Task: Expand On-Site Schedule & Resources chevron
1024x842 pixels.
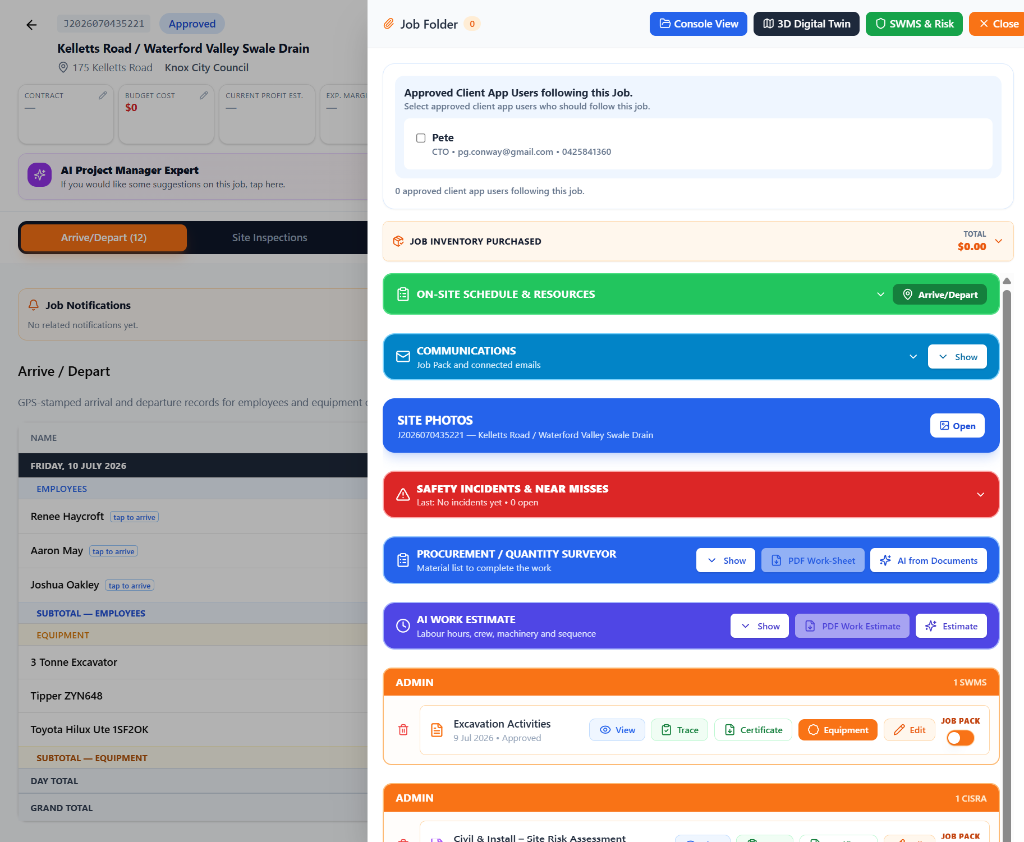Action: [x=880, y=295]
